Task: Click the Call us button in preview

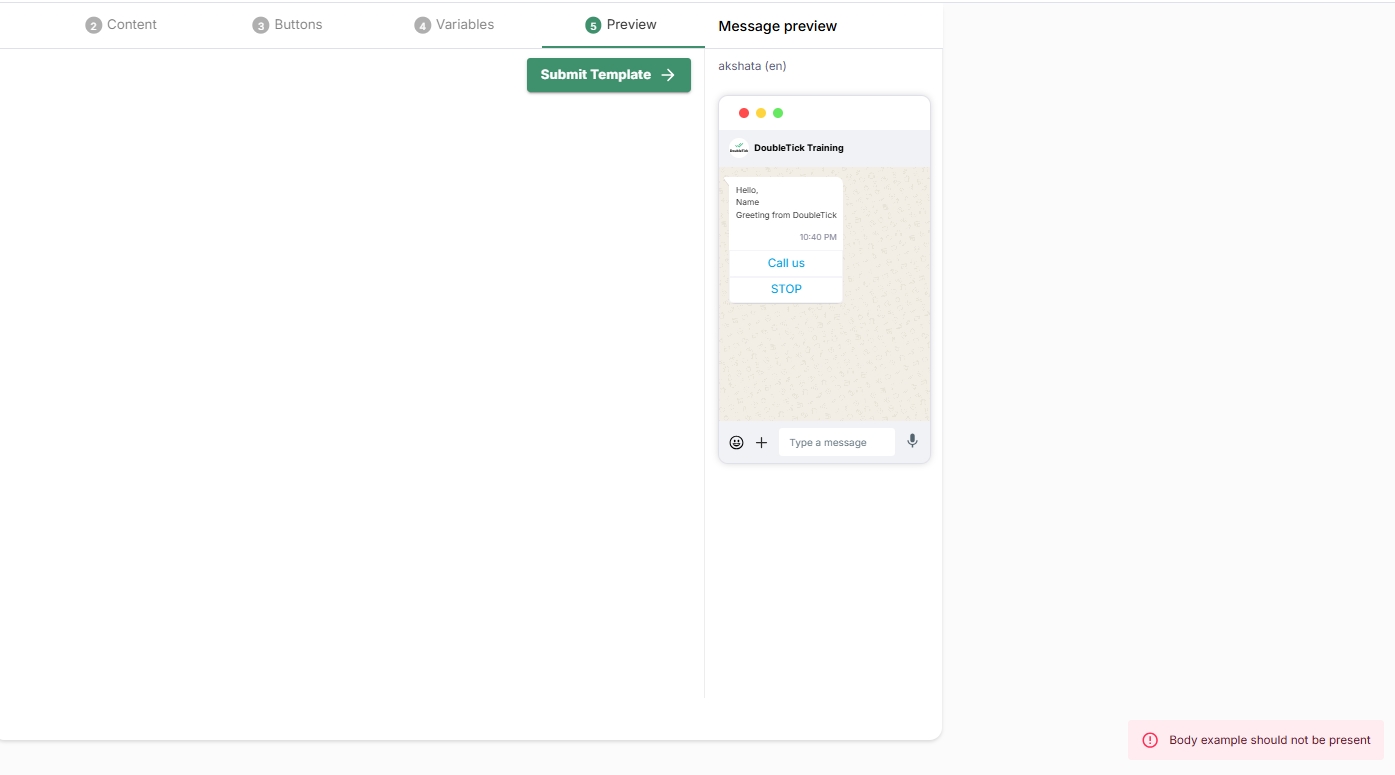Action: pos(786,263)
